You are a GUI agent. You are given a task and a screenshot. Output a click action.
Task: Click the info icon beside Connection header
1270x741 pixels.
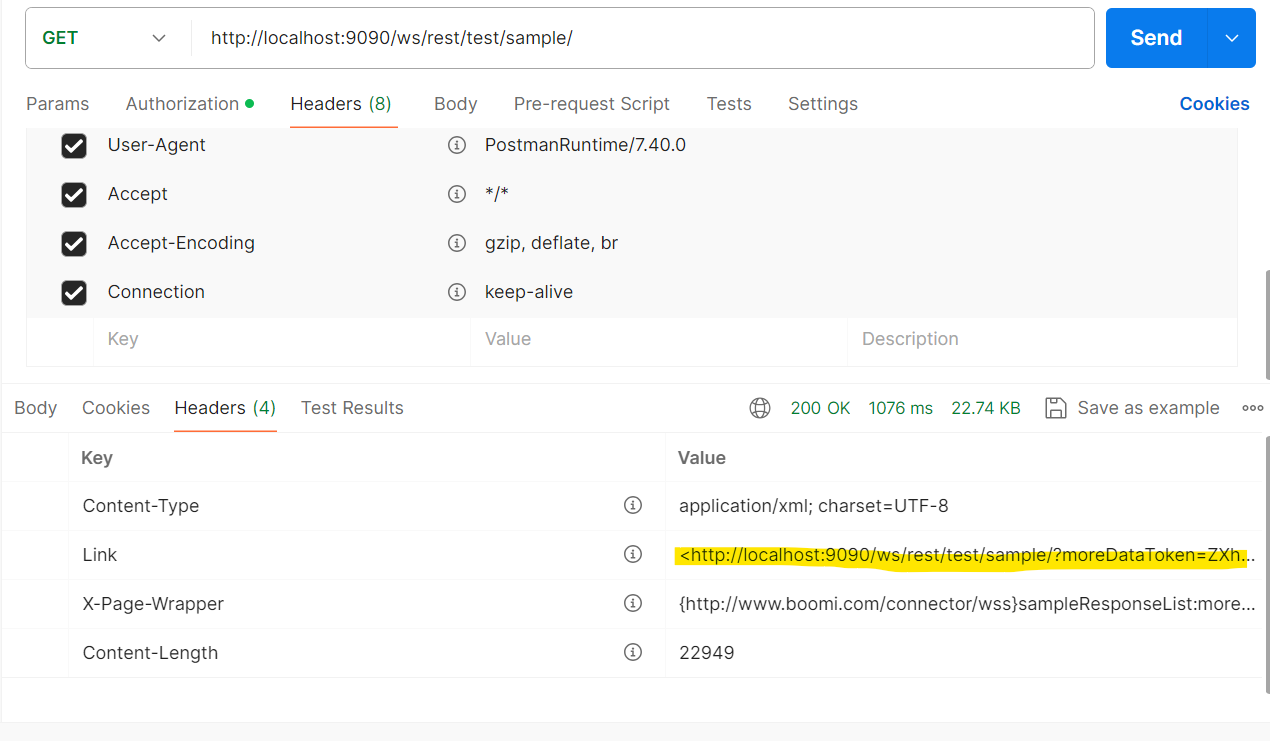pos(457,292)
